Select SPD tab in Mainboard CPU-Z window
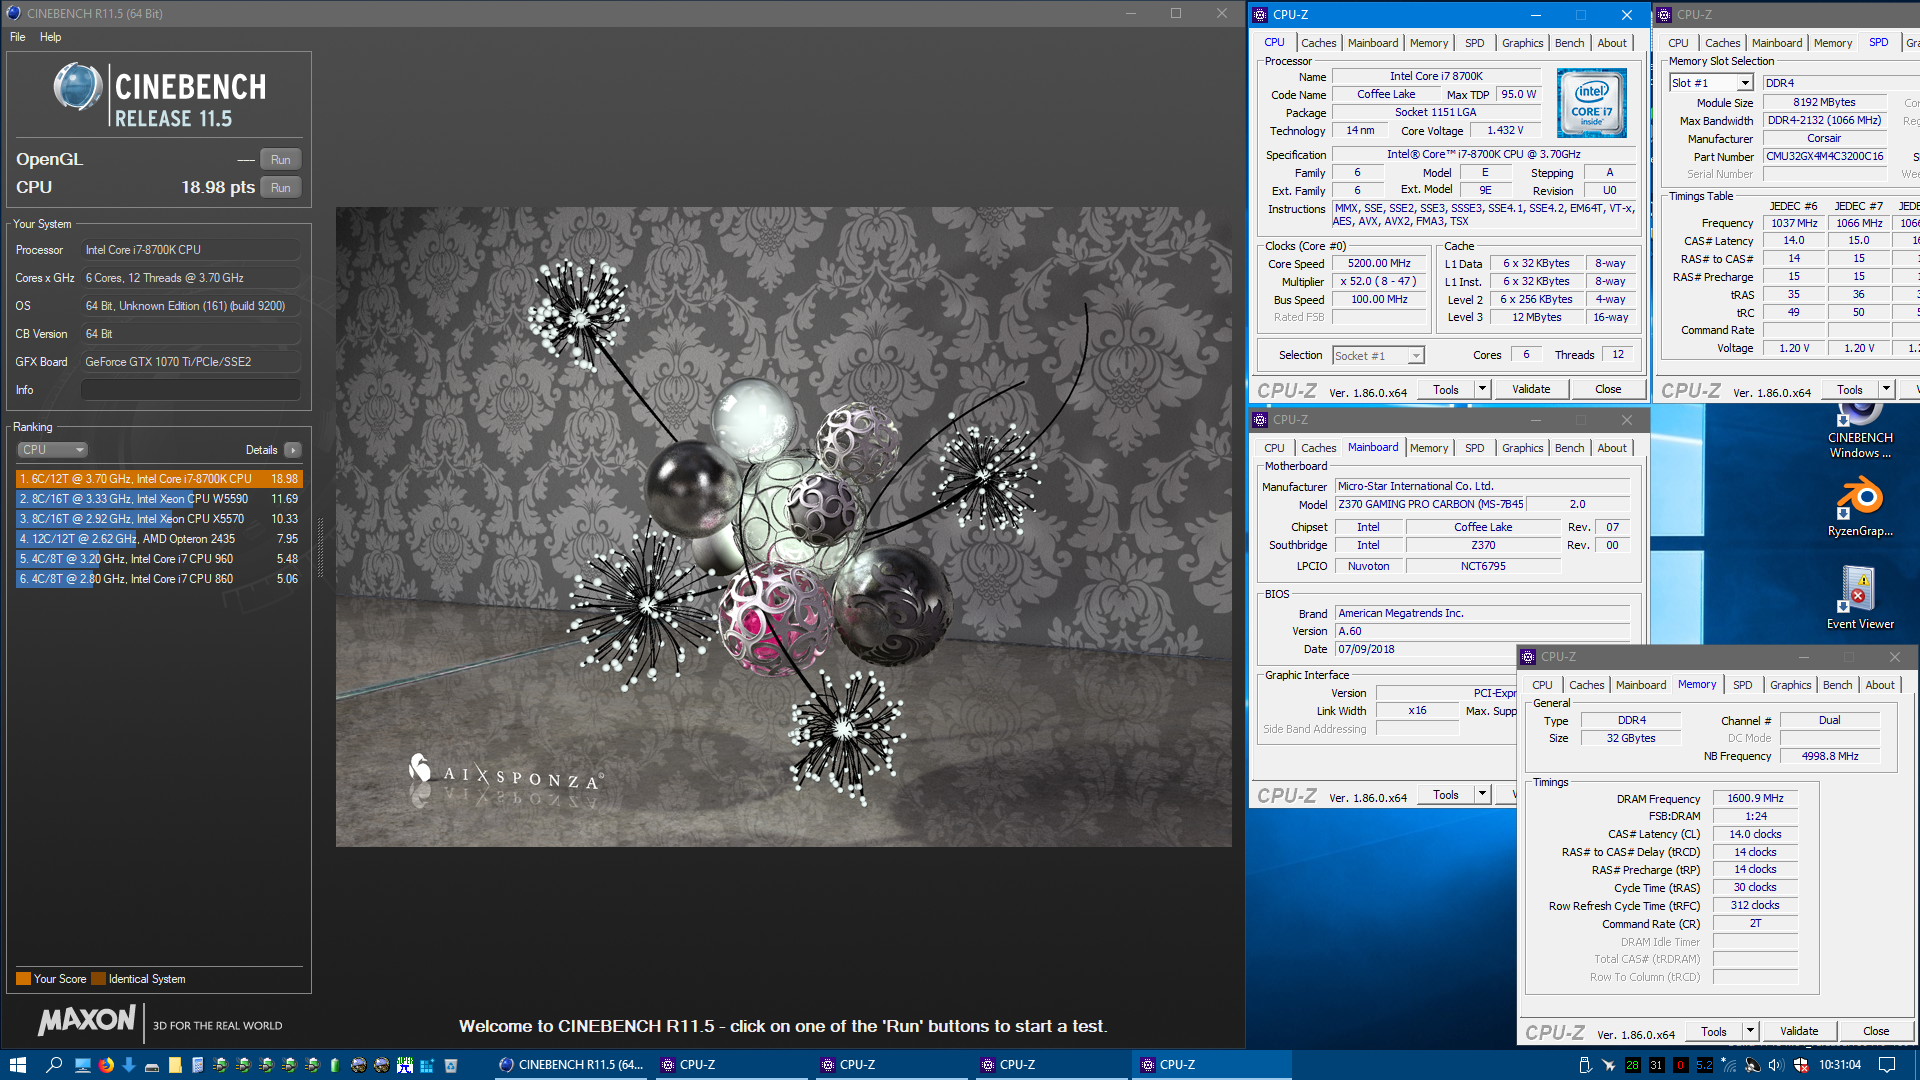This screenshot has width=1920, height=1080. pos(1474,448)
